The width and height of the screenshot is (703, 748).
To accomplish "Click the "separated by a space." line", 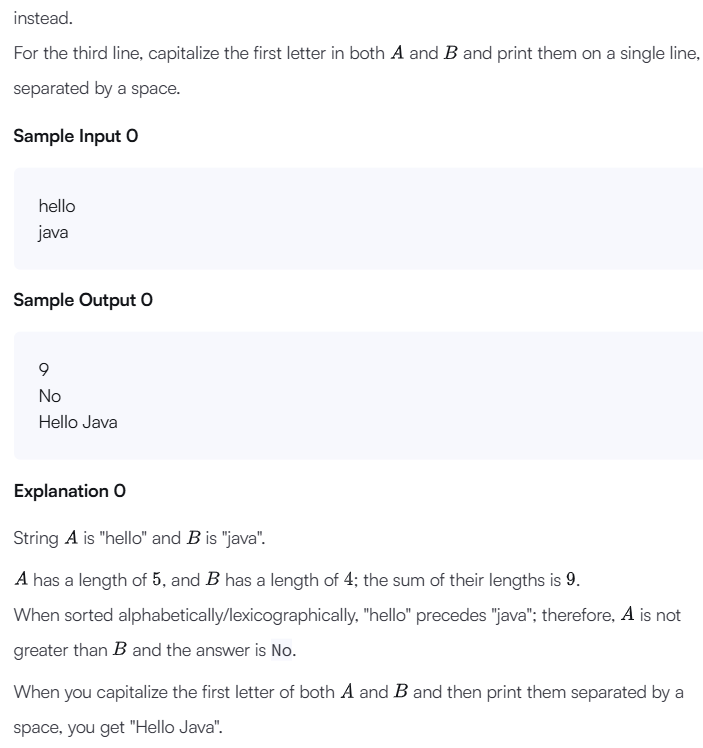I will point(97,89).
